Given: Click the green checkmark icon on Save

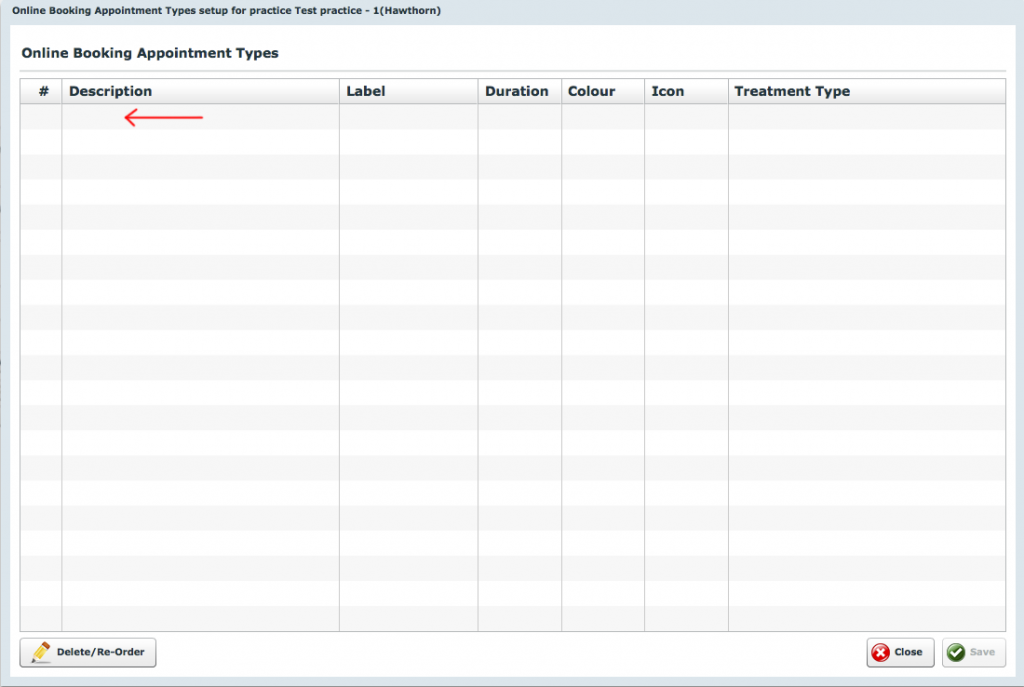Looking at the screenshot, I should tap(956, 652).
